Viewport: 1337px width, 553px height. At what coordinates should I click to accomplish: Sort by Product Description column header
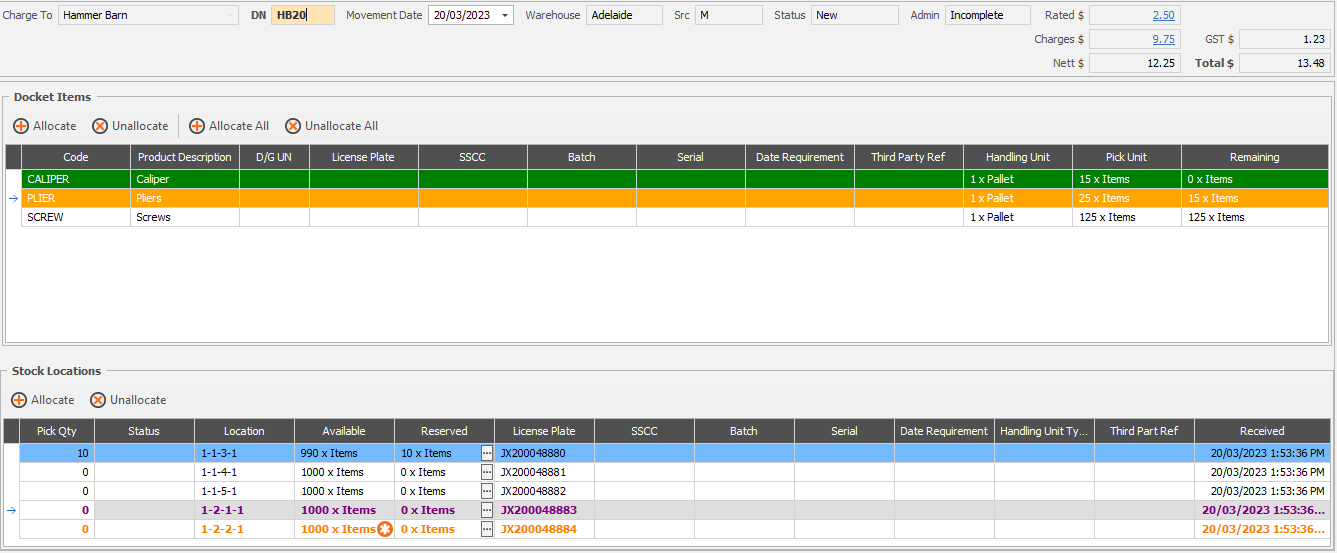tap(185, 157)
